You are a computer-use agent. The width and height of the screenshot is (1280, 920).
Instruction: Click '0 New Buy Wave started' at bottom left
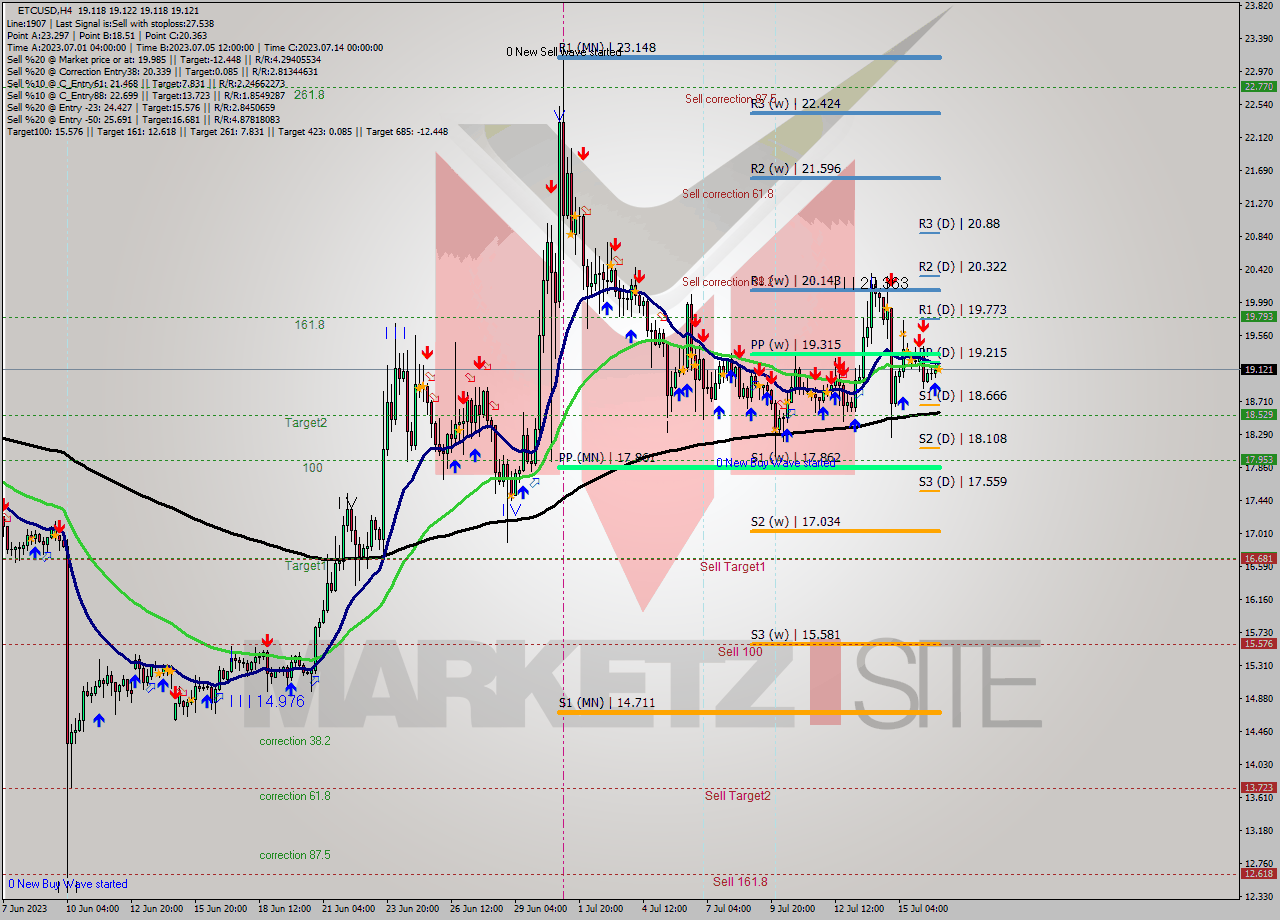(68, 884)
